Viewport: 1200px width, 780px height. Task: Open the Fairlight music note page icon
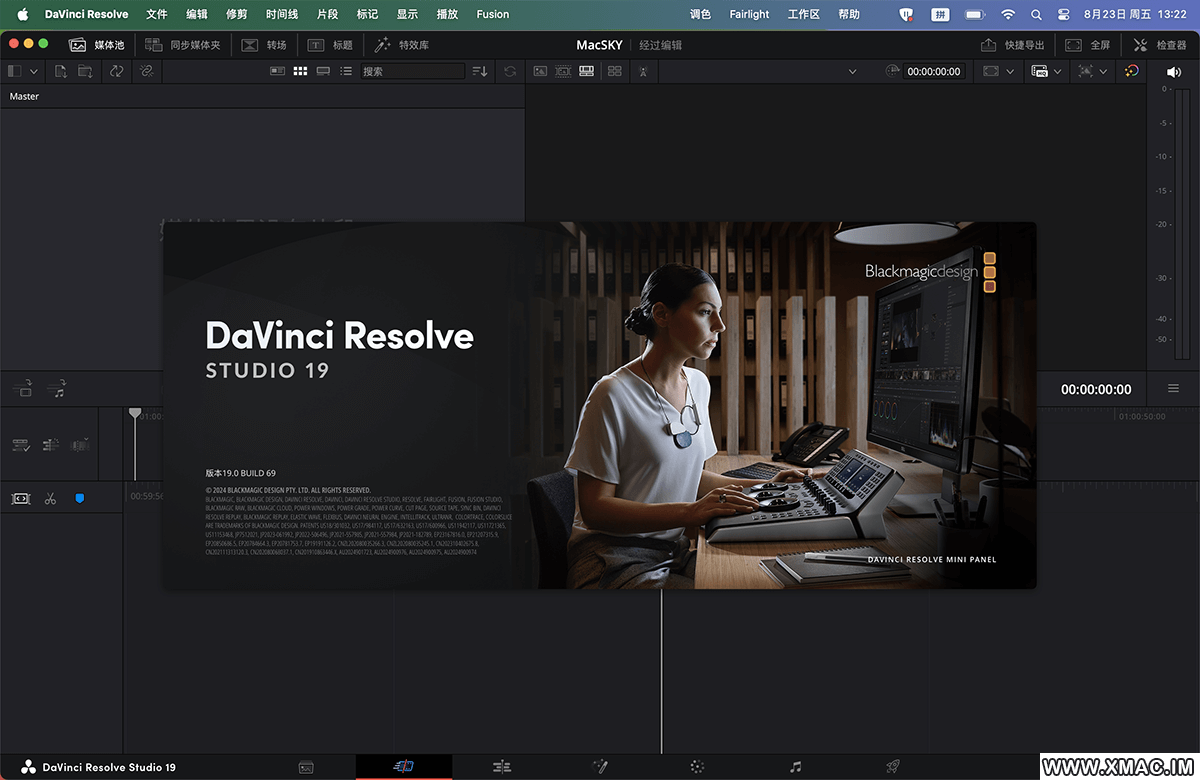(795, 767)
